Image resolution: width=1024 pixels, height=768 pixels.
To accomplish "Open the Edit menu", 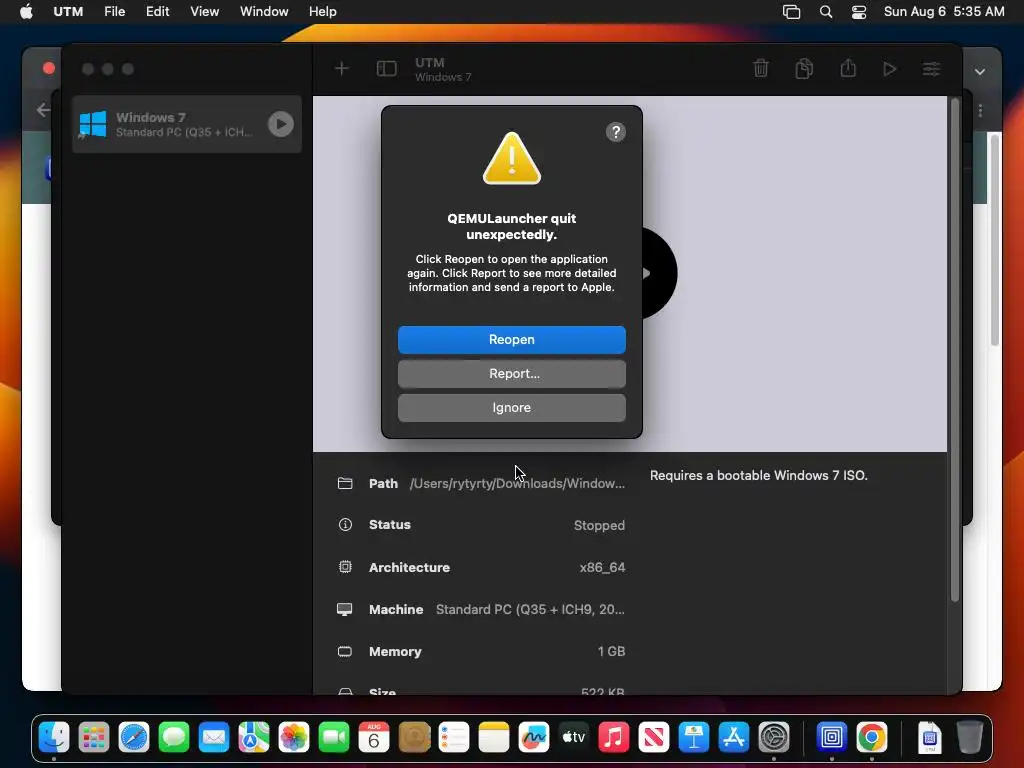I will (x=157, y=11).
